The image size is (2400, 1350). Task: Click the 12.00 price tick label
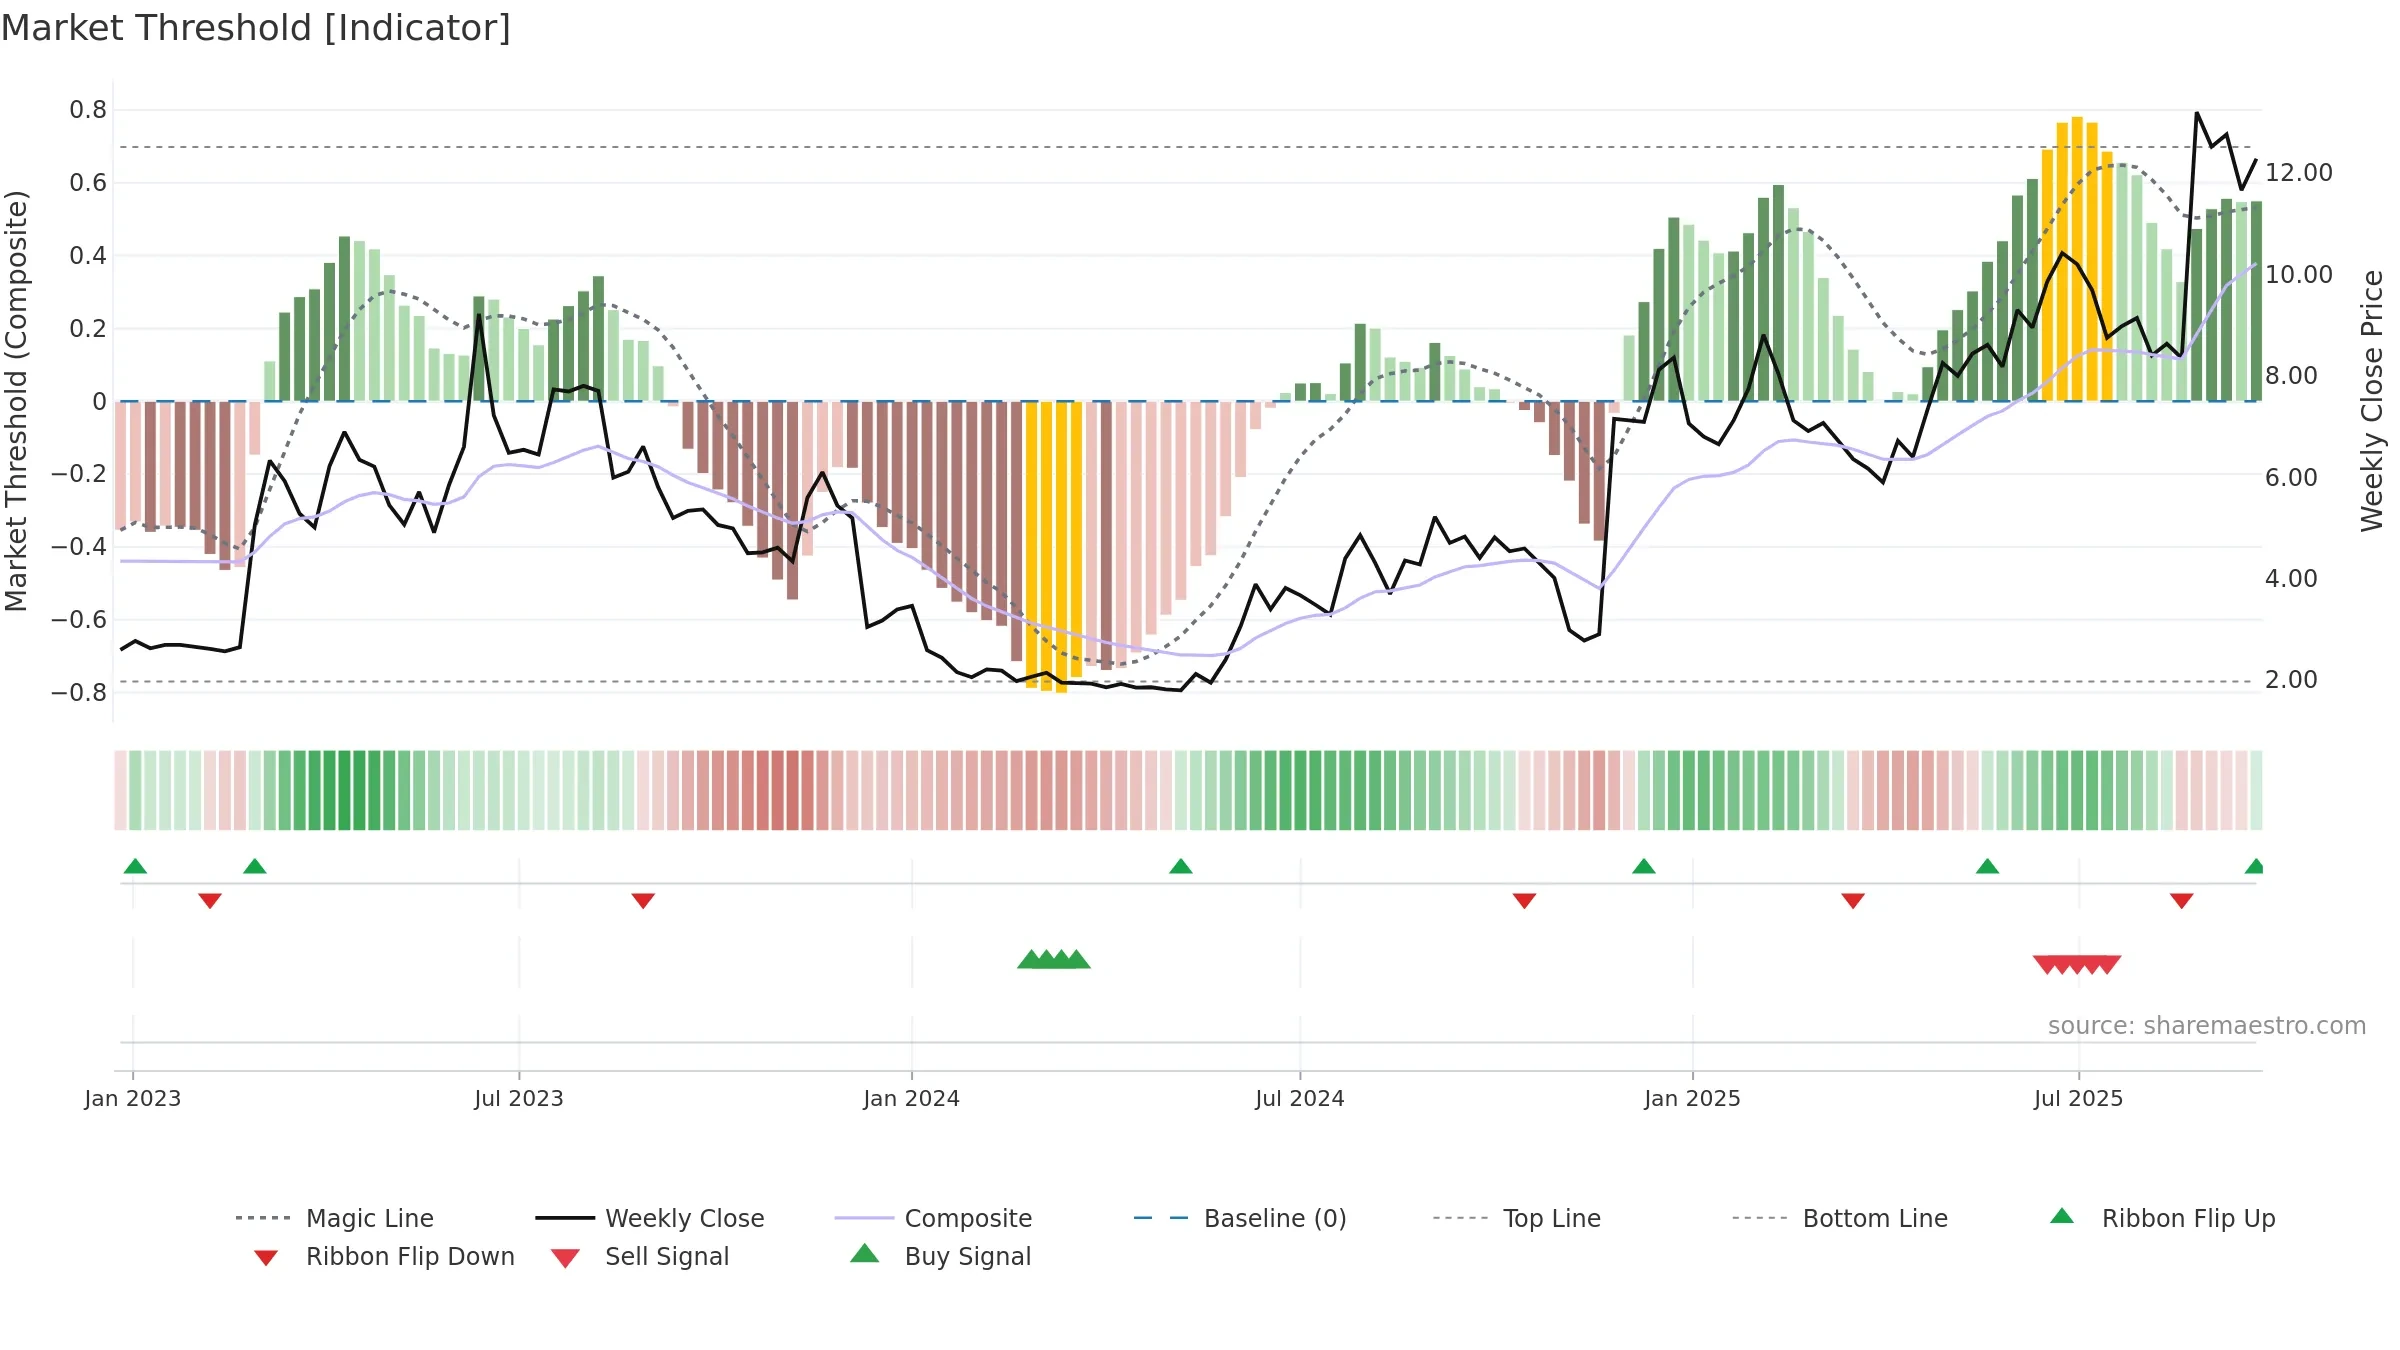coord(2299,173)
